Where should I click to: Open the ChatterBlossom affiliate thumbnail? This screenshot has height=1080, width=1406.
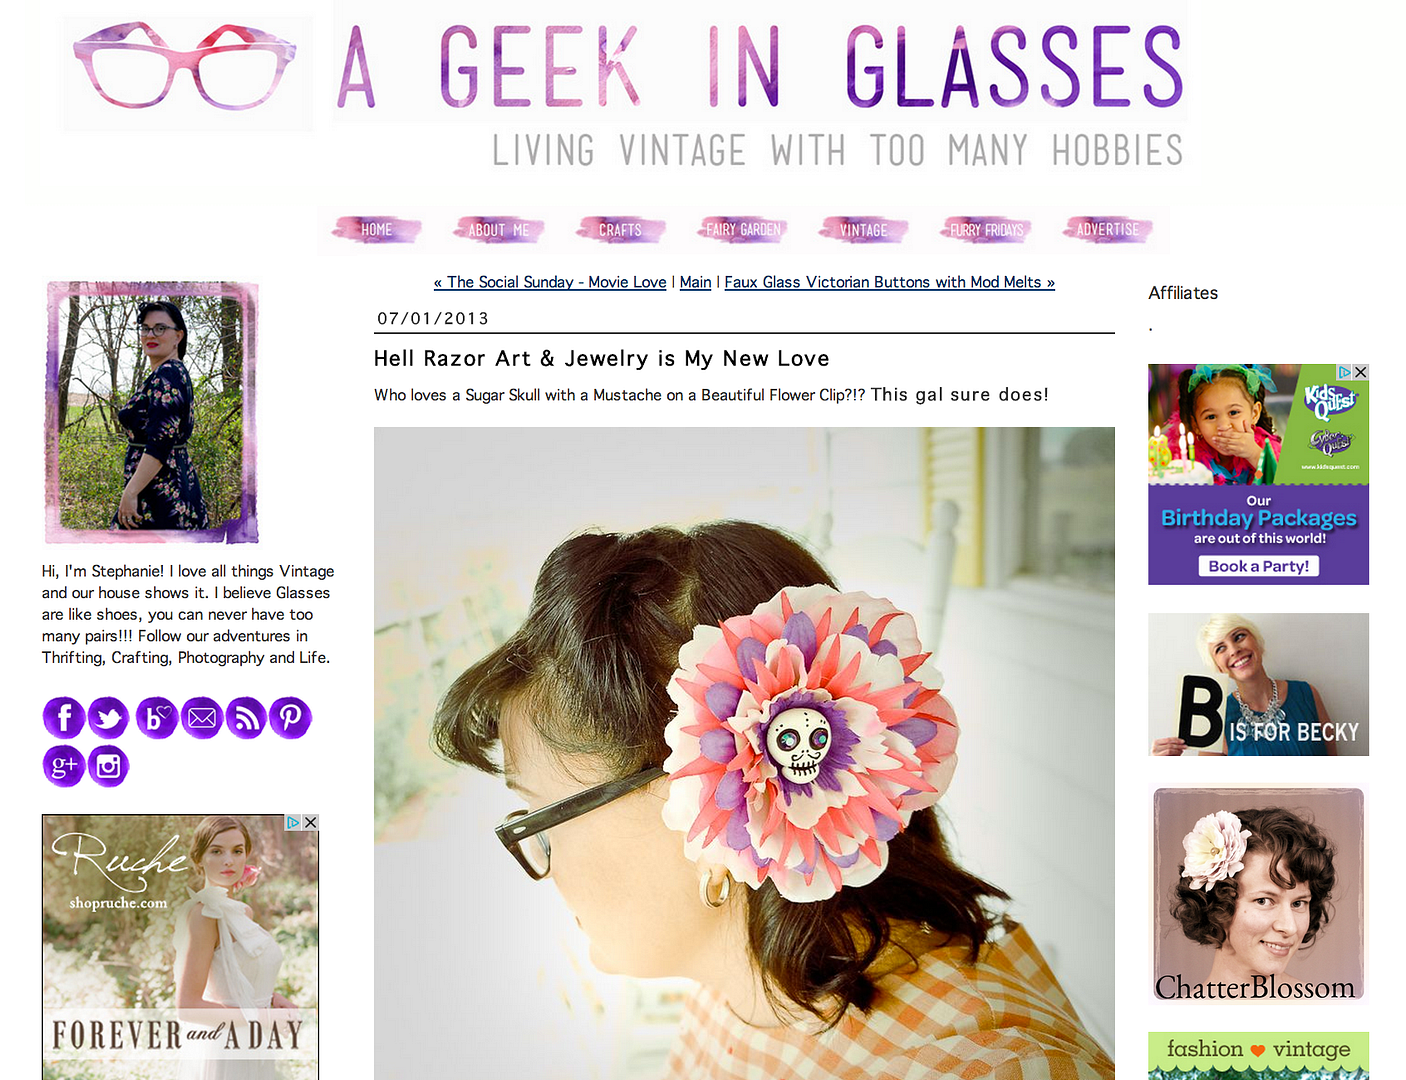(x=1258, y=894)
